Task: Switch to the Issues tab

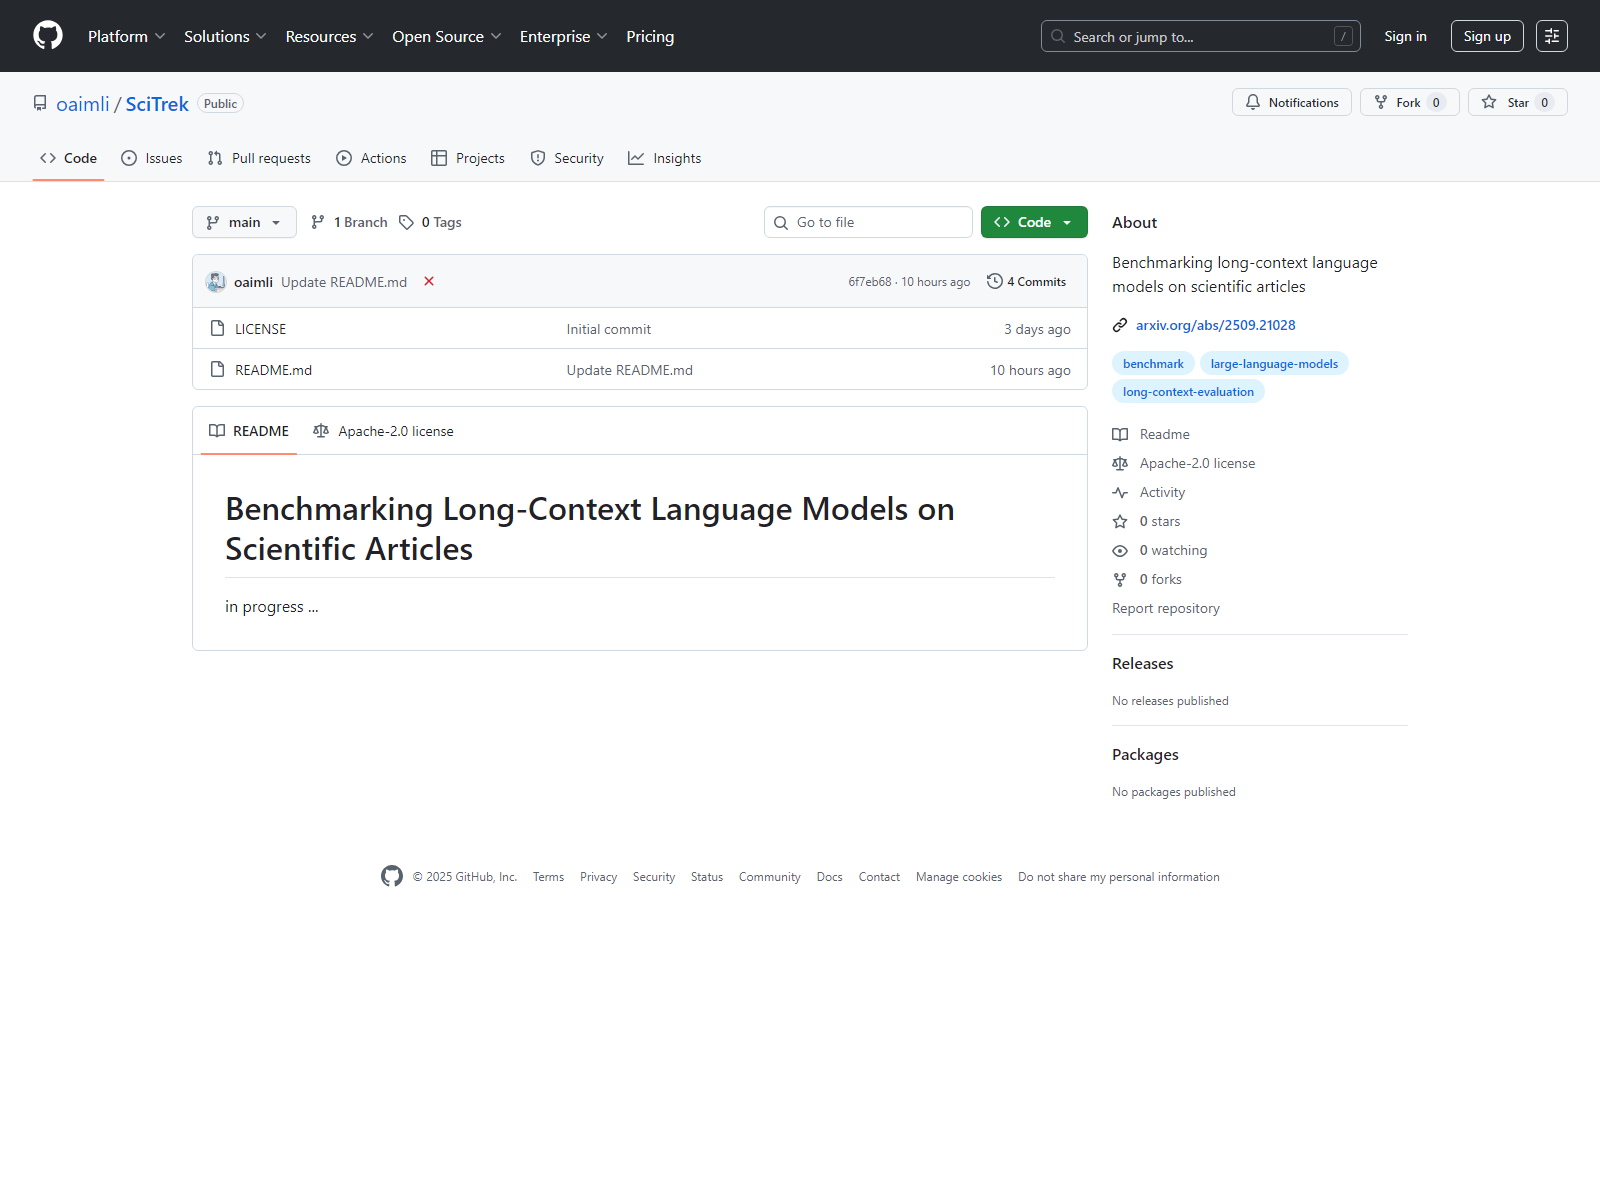Action: (152, 158)
